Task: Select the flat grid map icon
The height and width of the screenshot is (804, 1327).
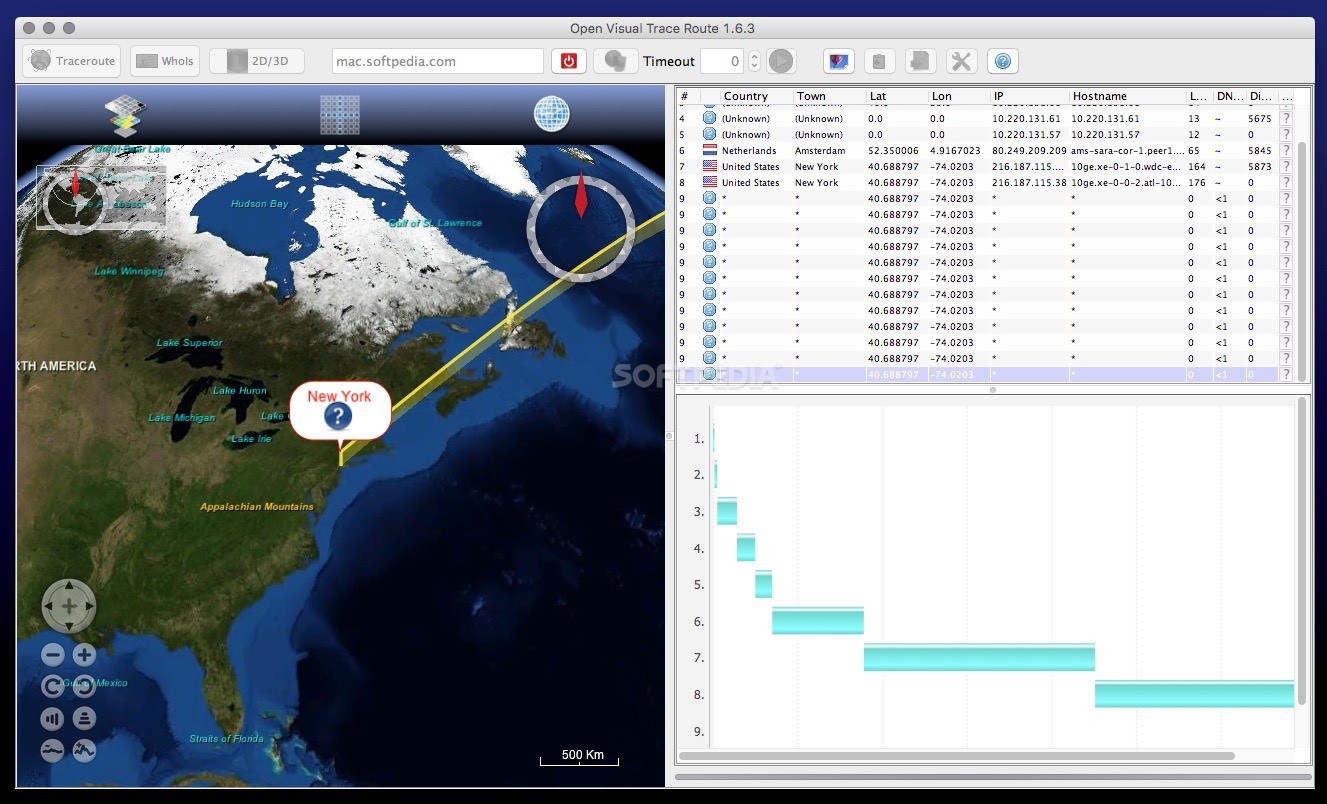Action: (x=339, y=114)
